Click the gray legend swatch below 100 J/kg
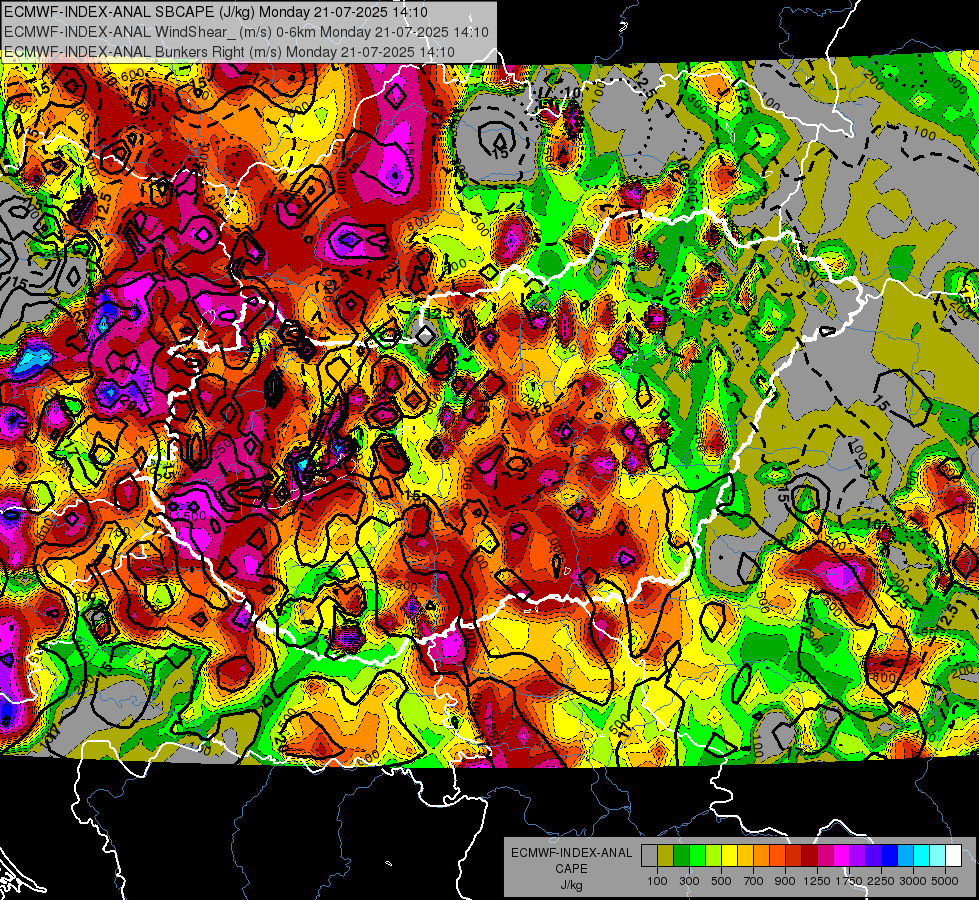Image resolution: width=979 pixels, height=900 pixels. coord(649,855)
